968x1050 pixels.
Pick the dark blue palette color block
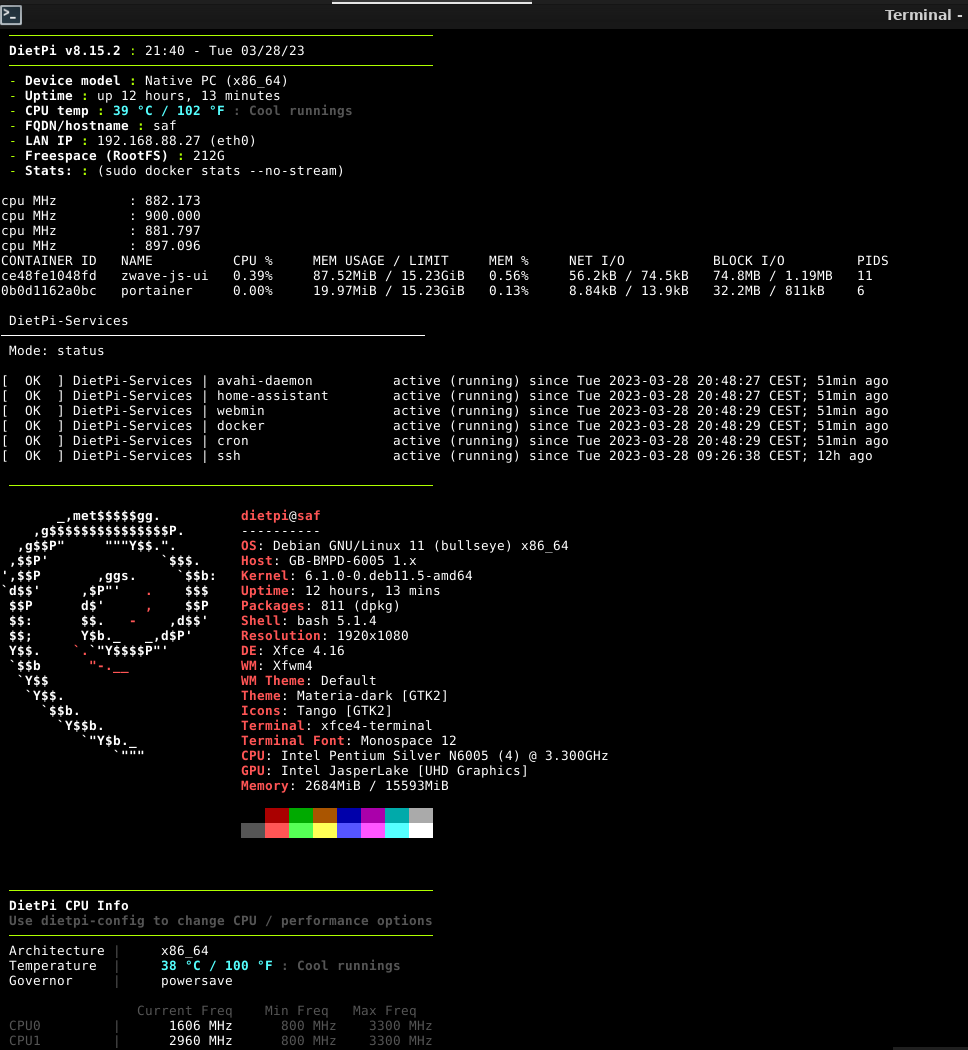click(349, 815)
